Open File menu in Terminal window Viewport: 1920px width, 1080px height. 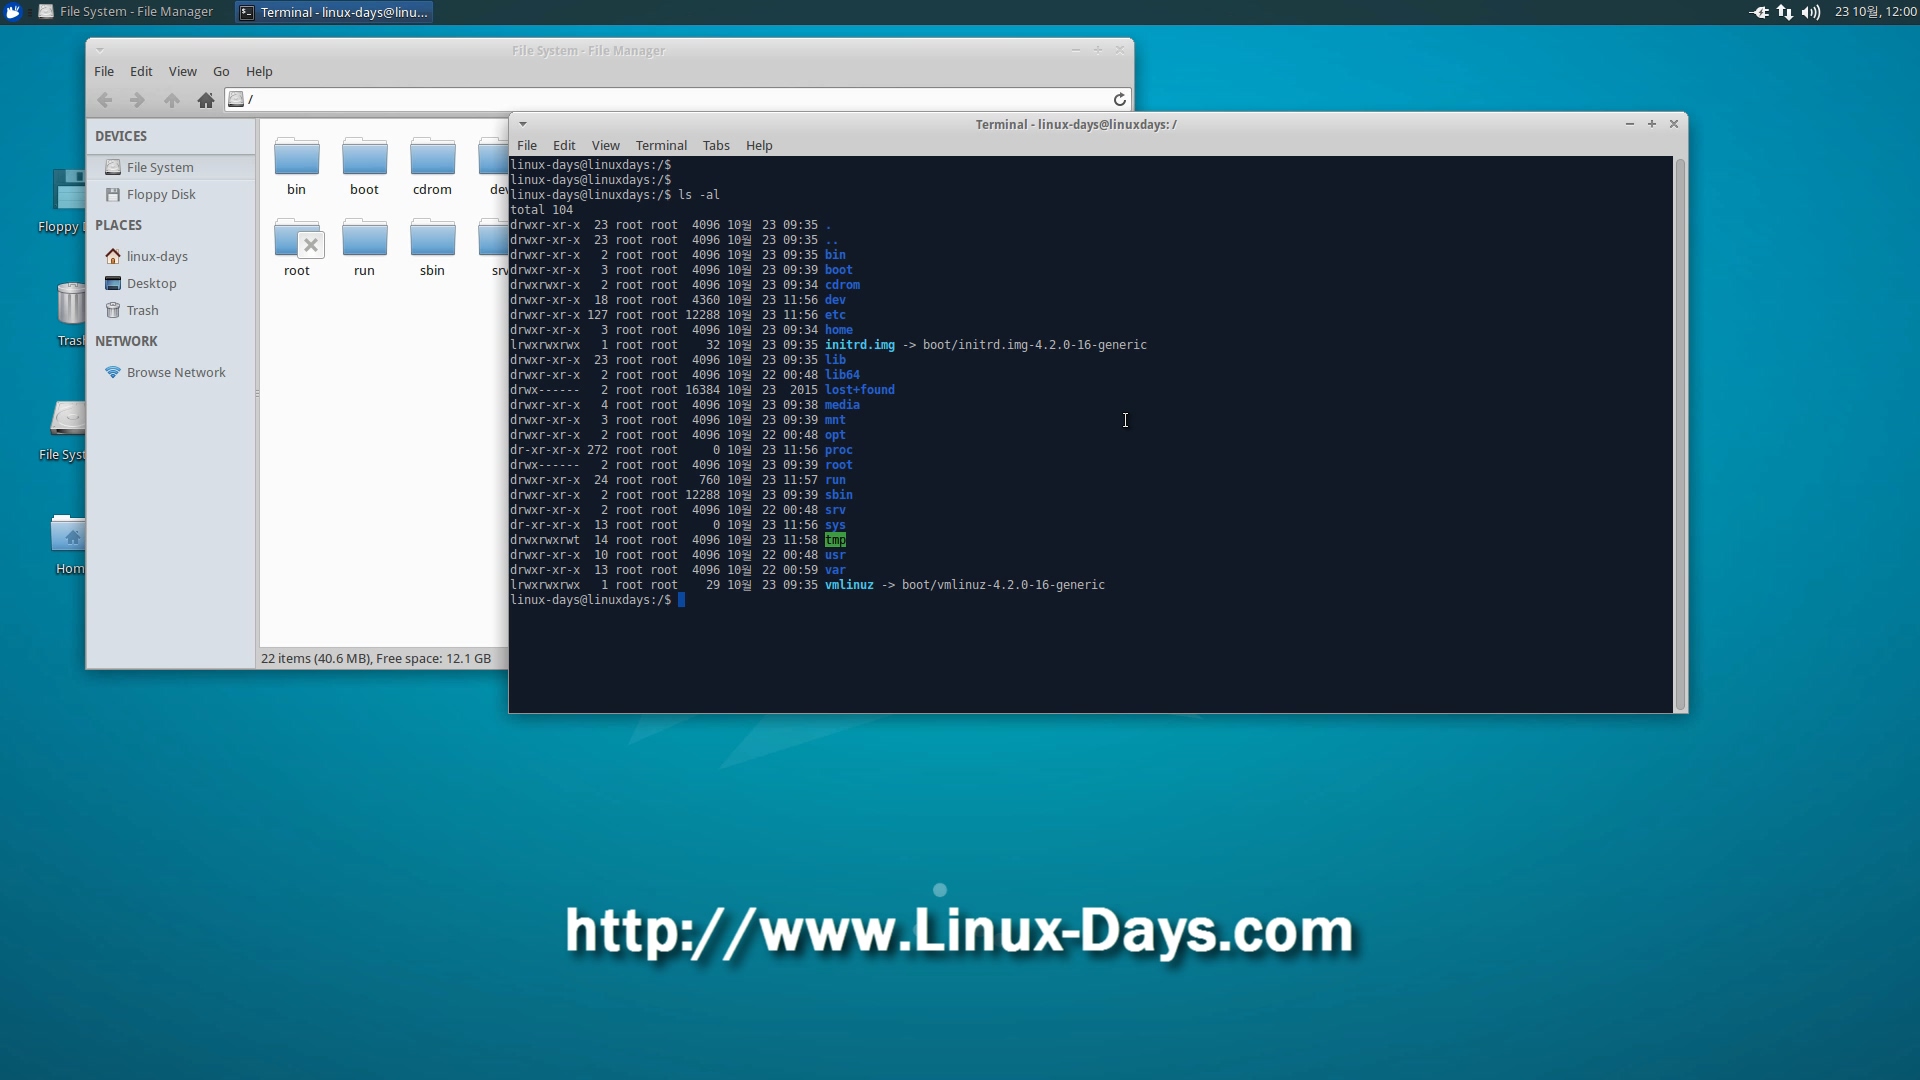pos(527,145)
